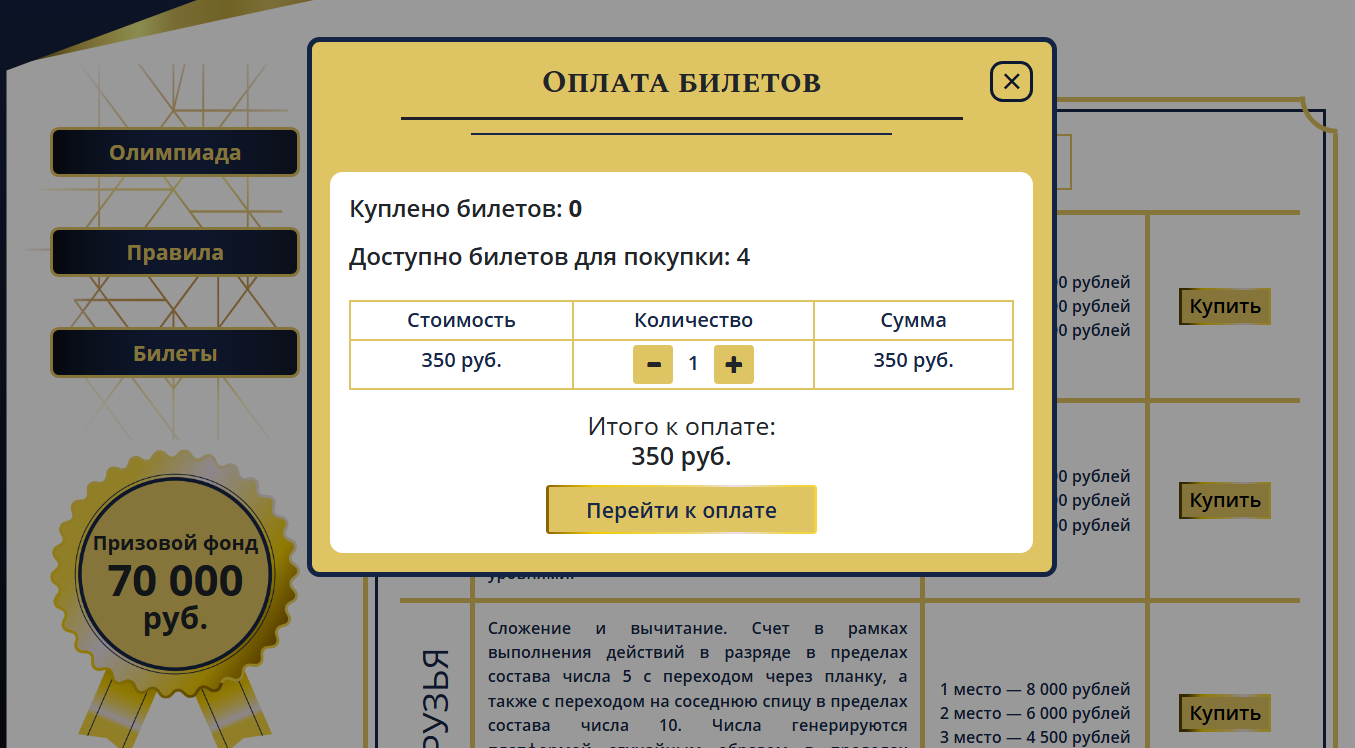Screen dimensions: 1355x748
Task: Select the Сумма column header
Action: 913,321
